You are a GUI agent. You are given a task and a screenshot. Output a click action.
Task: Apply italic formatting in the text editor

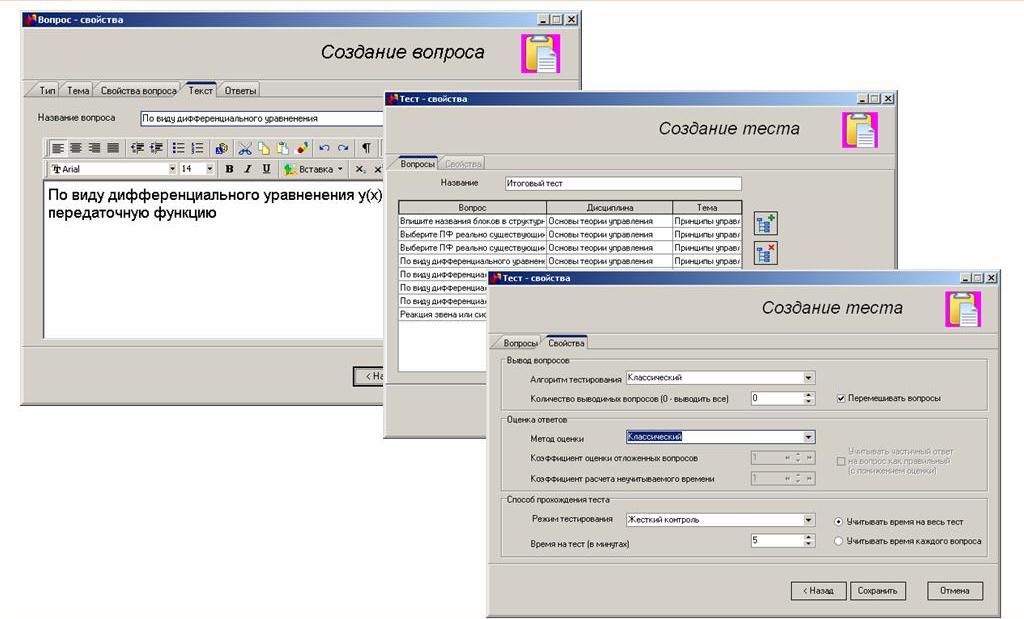click(x=248, y=167)
